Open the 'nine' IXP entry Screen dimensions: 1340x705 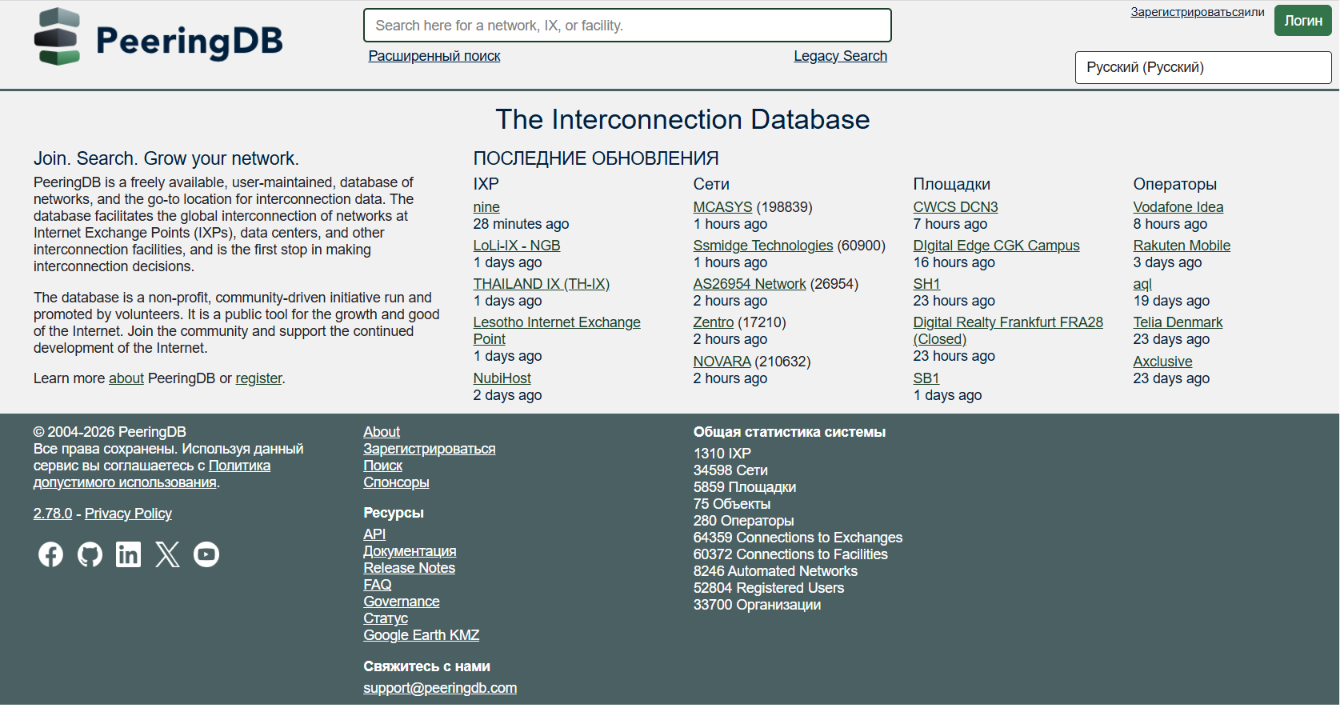(x=486, y=207)
